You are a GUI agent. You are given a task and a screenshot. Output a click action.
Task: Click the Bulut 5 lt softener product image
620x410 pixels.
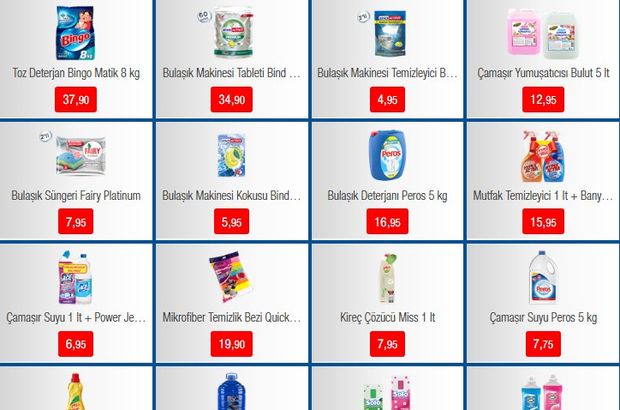pyautogui.click(x=543, y=34)
